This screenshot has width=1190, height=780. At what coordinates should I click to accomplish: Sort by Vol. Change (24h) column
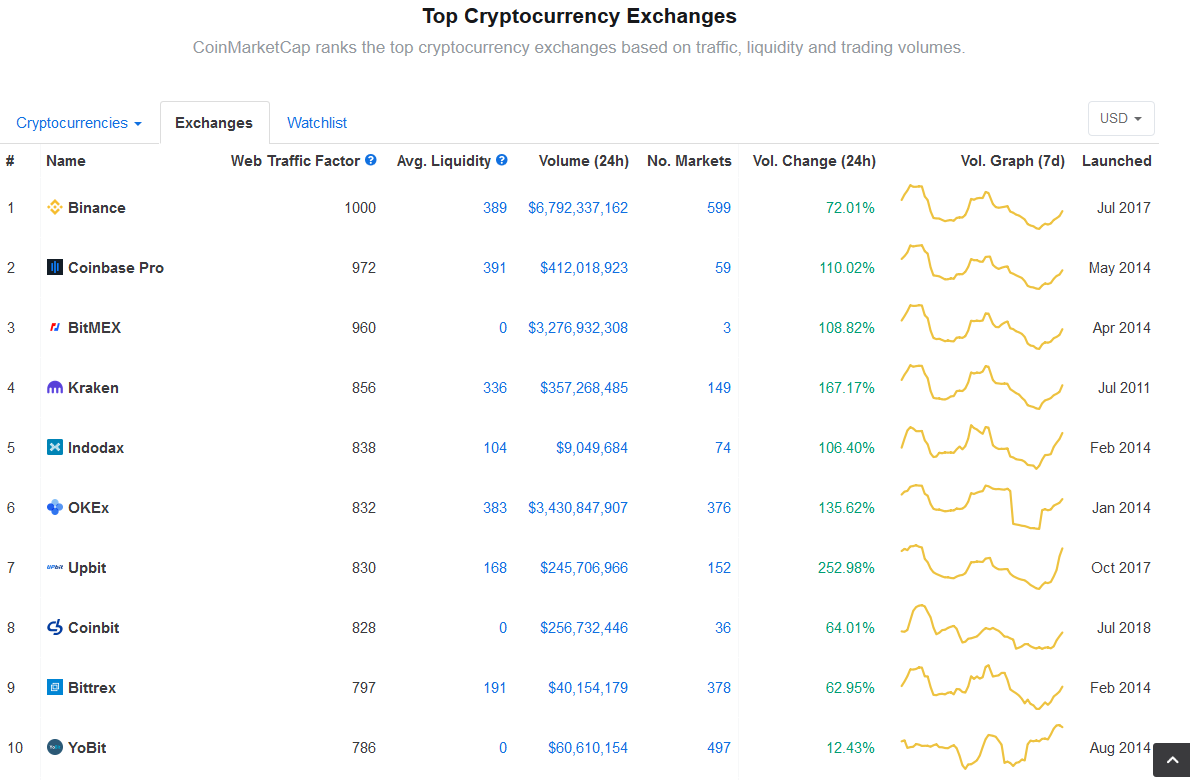coord(814,161)
